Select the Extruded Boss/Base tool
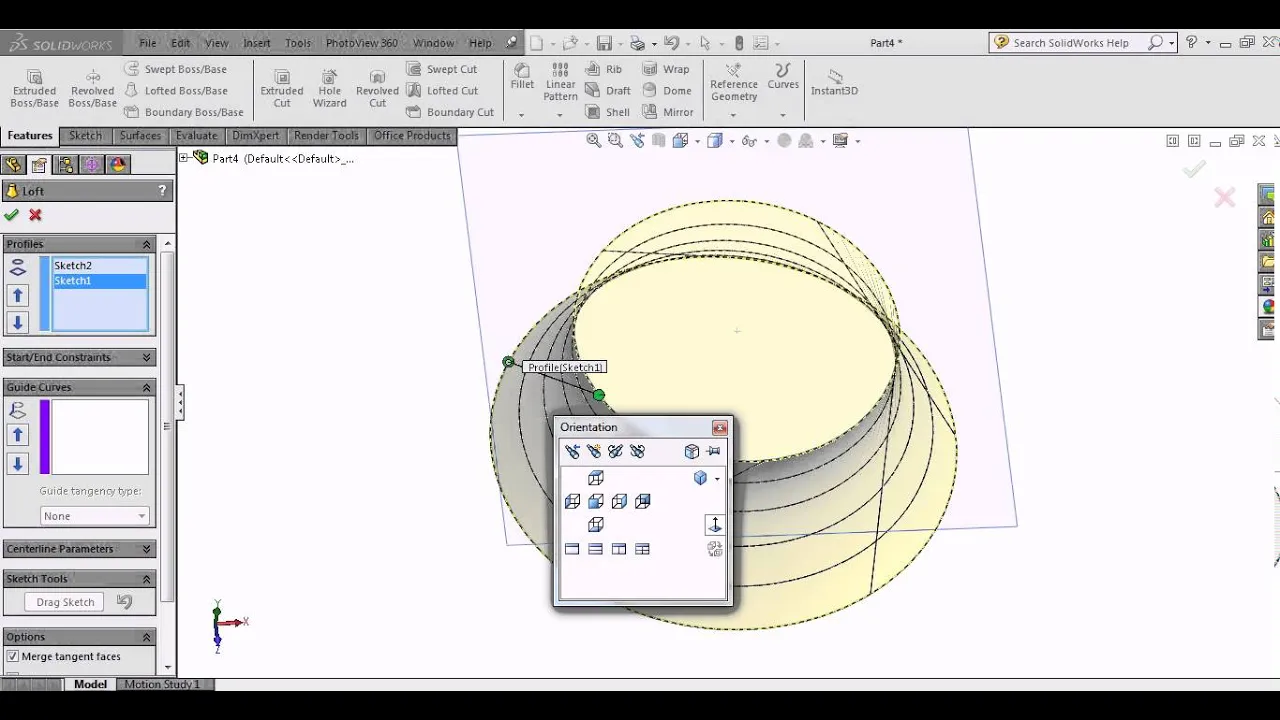Screen dimensions: 1280x720 (34, 89)
